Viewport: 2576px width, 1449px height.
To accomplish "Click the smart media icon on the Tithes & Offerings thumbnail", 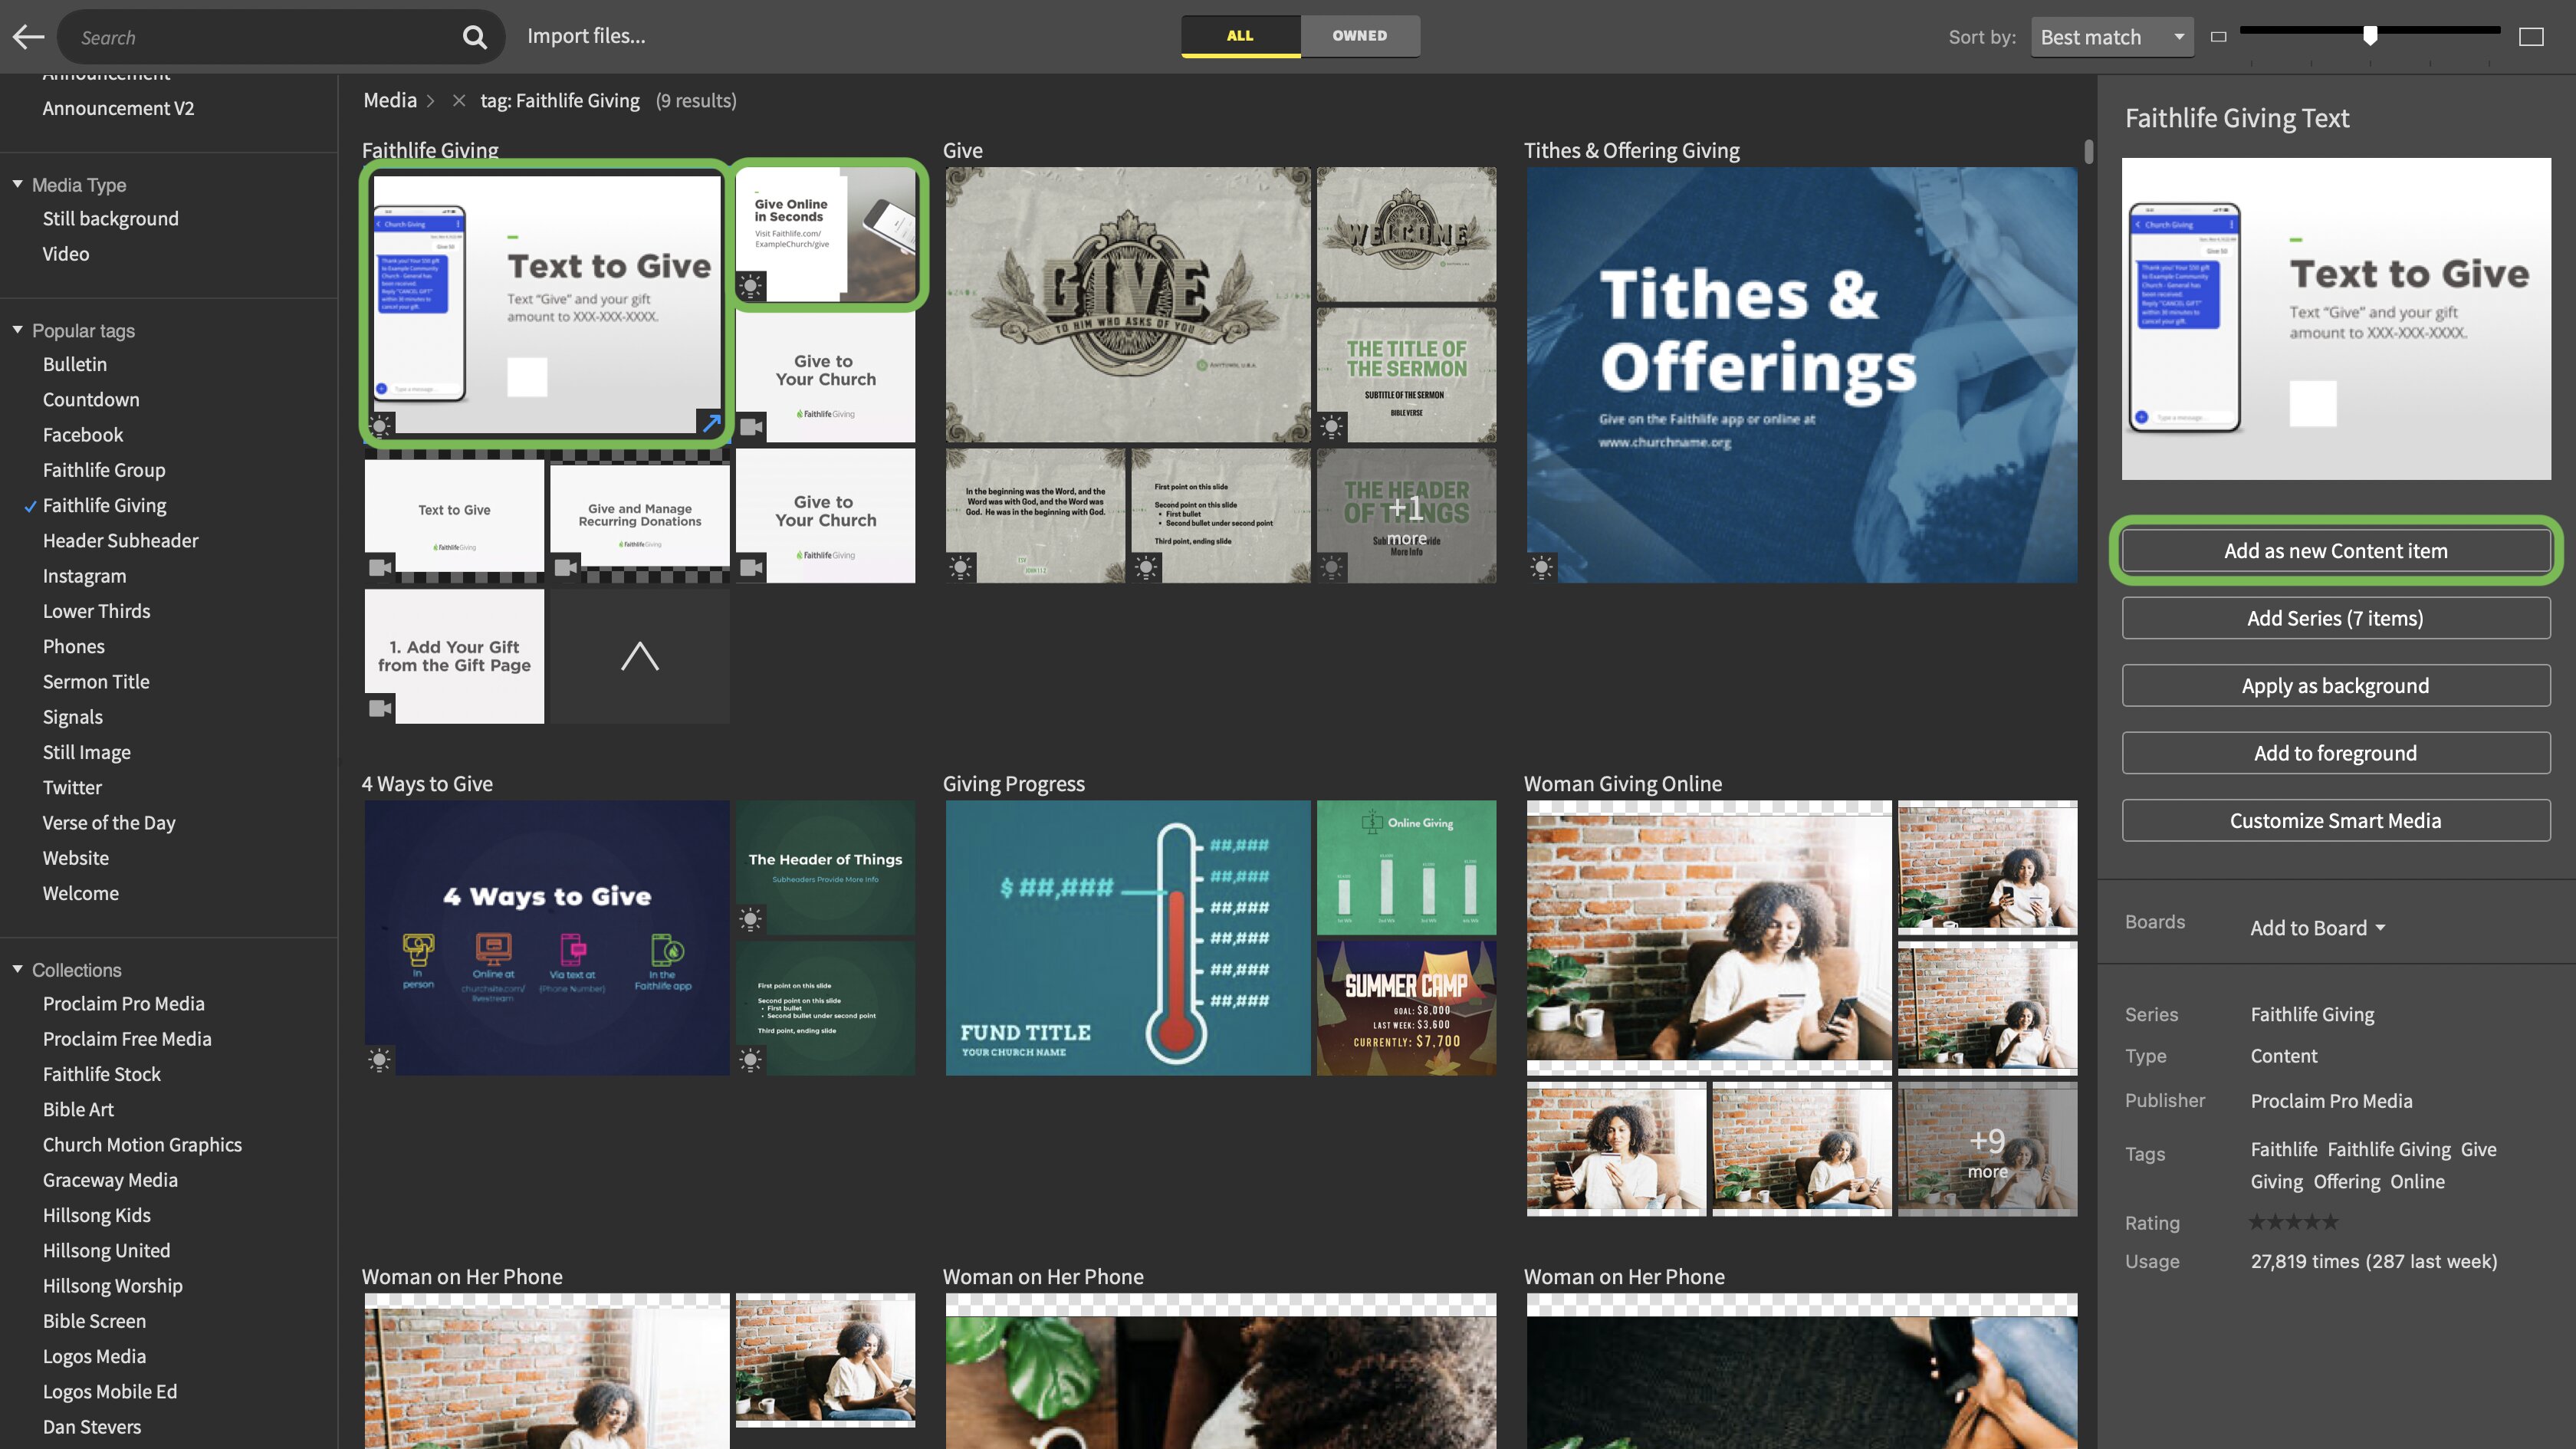I will 1542,567.
